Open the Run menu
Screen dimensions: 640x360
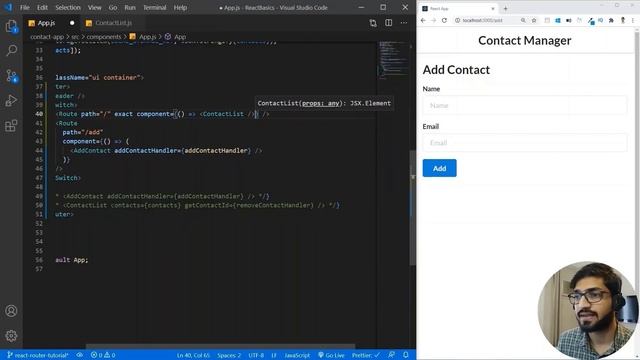click(x=130, y=7)
